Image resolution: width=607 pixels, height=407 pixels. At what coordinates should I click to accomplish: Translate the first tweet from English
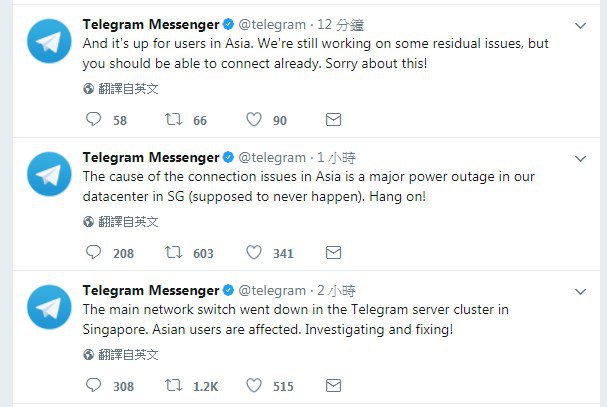121,89
